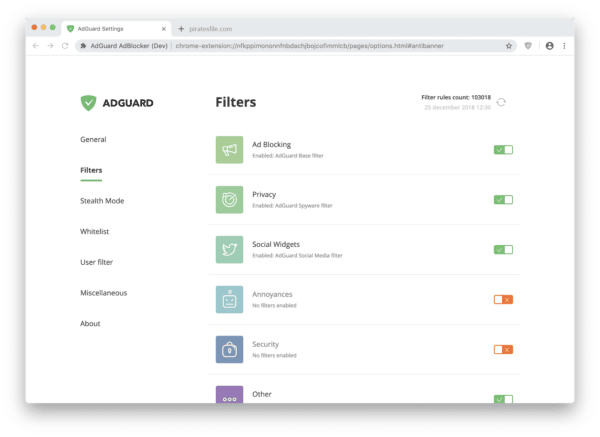Reload the page with the refresh icon
Screen dimensions: 600x437
(65, 46)
